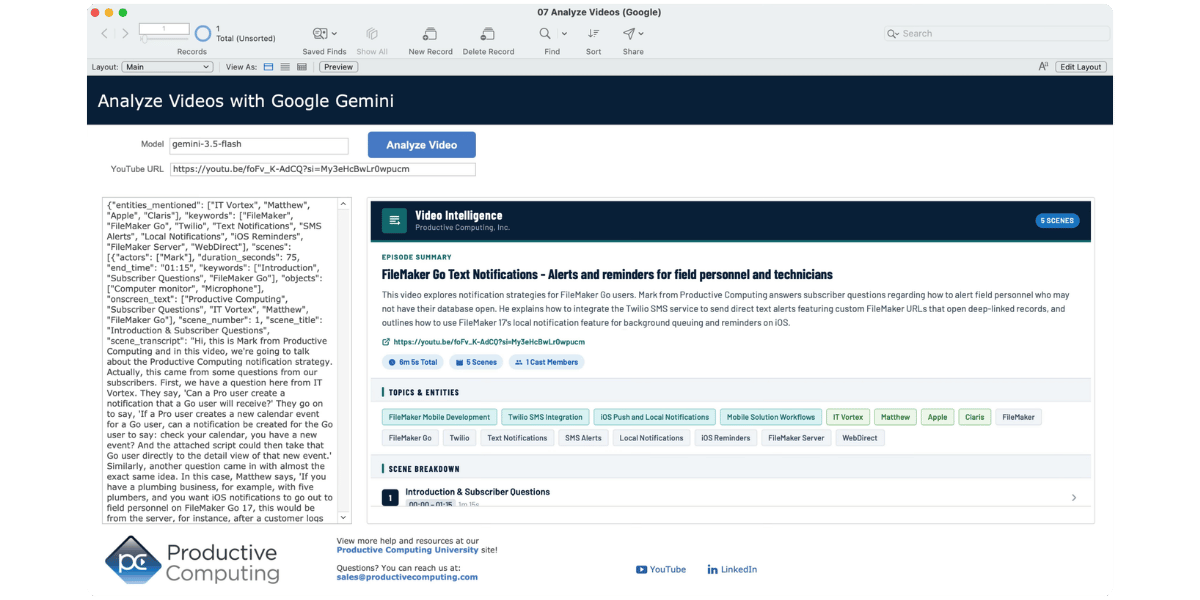Image resolution: width=1200 pixels, height=600 pixels.
Task: Click the Find magnifier icon
Action: point(546,33)
